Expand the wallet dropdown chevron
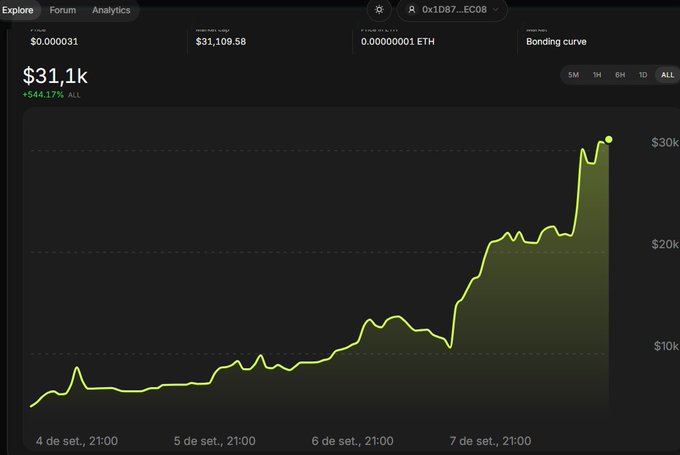This screenshot has width=680, height=455. coord(496,10)
